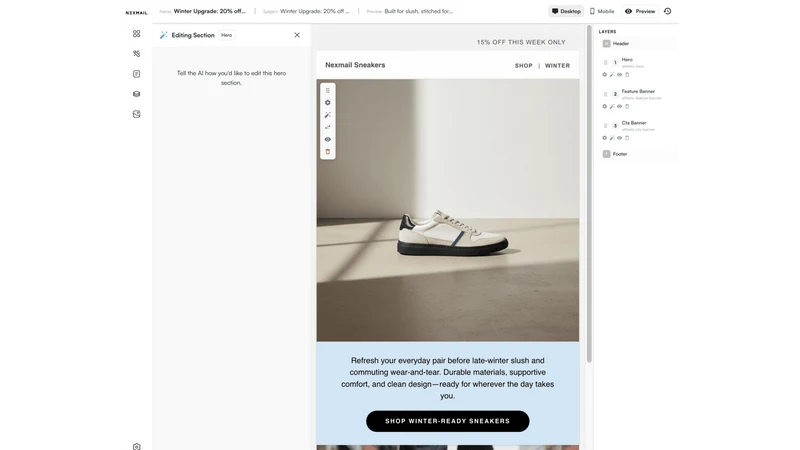Edit the Subject field
The image size is (800, 450).
(307, 11)
